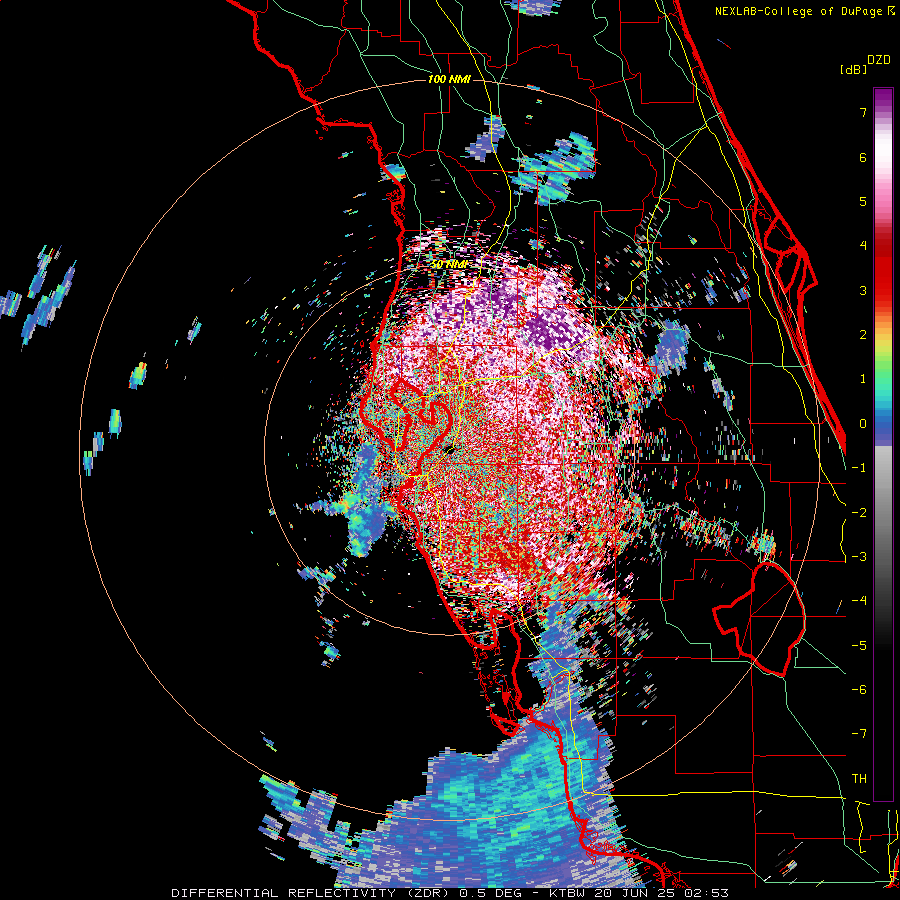900x900 pixels.
Task: Click the 2 value on color scale
Action: (863, 335)
